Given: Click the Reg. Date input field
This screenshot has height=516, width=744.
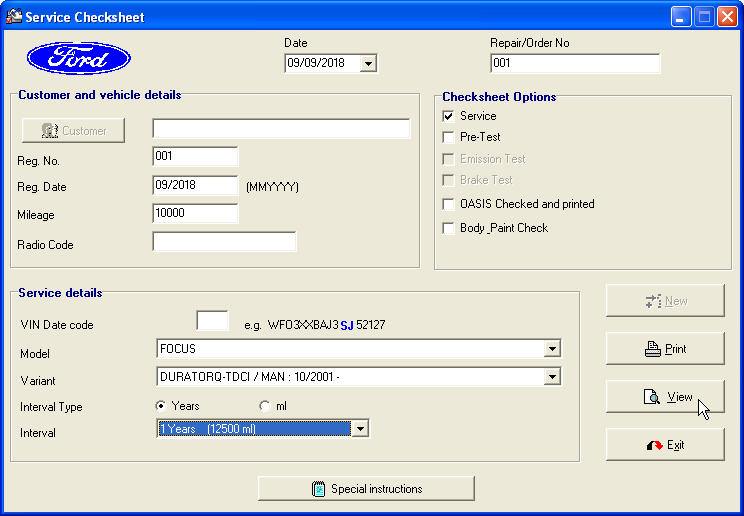Looking at the screenshot, I should [x=195, y=185].
